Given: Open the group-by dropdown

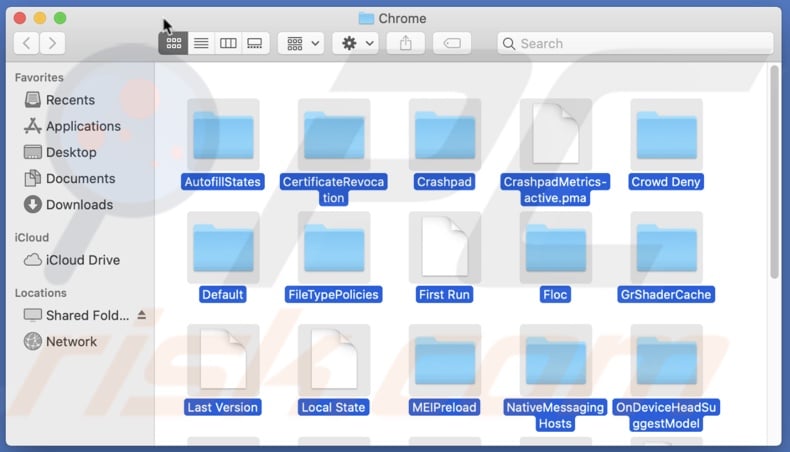Looking at the screenshot, I should 301,43.
